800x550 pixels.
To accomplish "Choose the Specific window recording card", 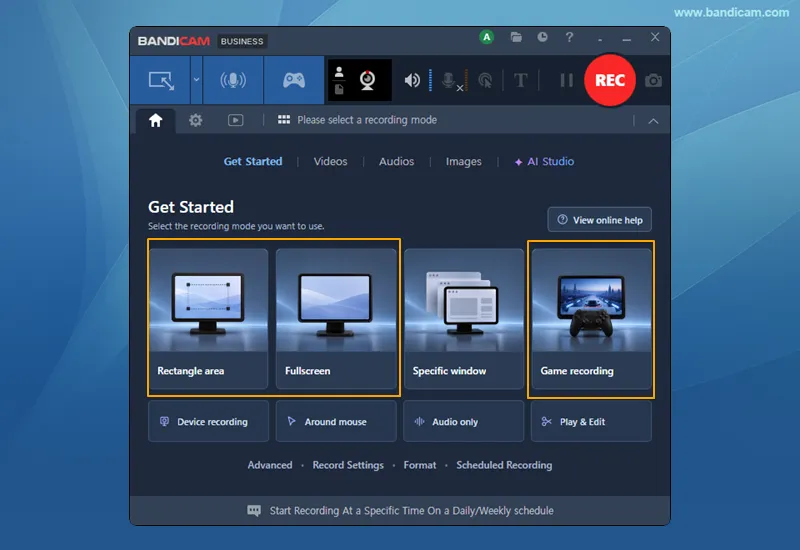I will tap(464, 319).
